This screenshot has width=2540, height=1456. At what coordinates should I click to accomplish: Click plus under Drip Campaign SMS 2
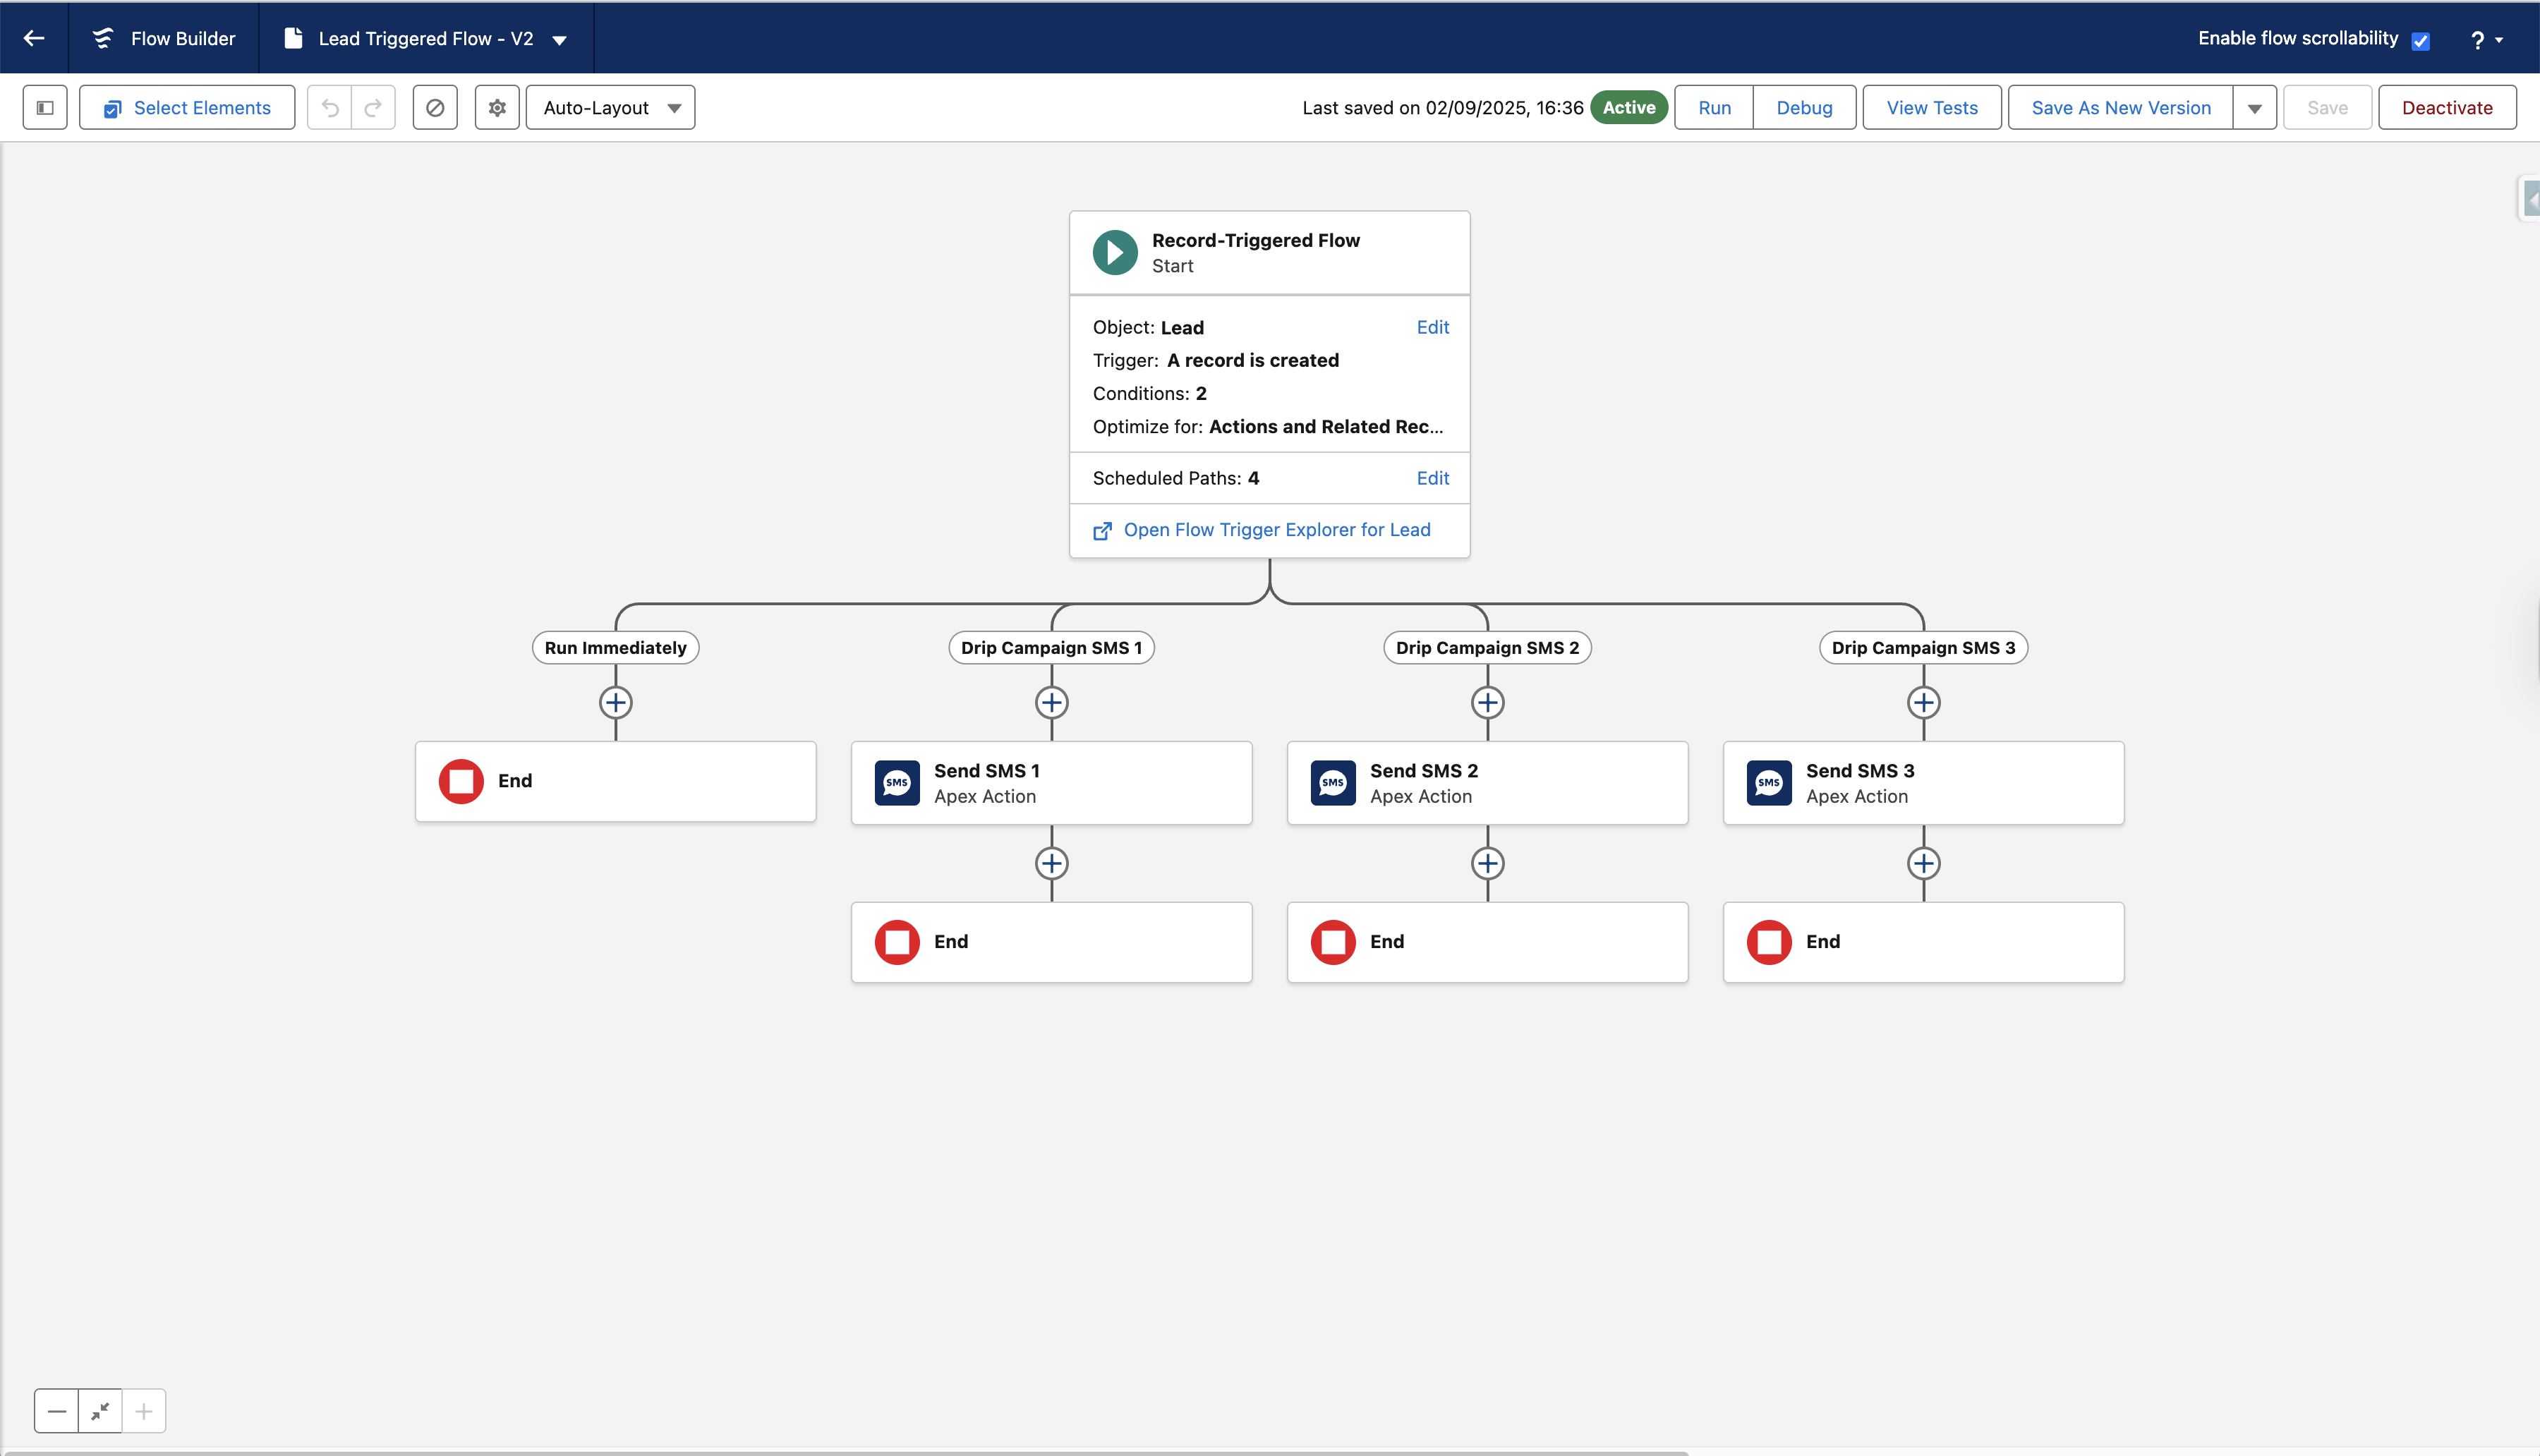tap(1487, 703)
